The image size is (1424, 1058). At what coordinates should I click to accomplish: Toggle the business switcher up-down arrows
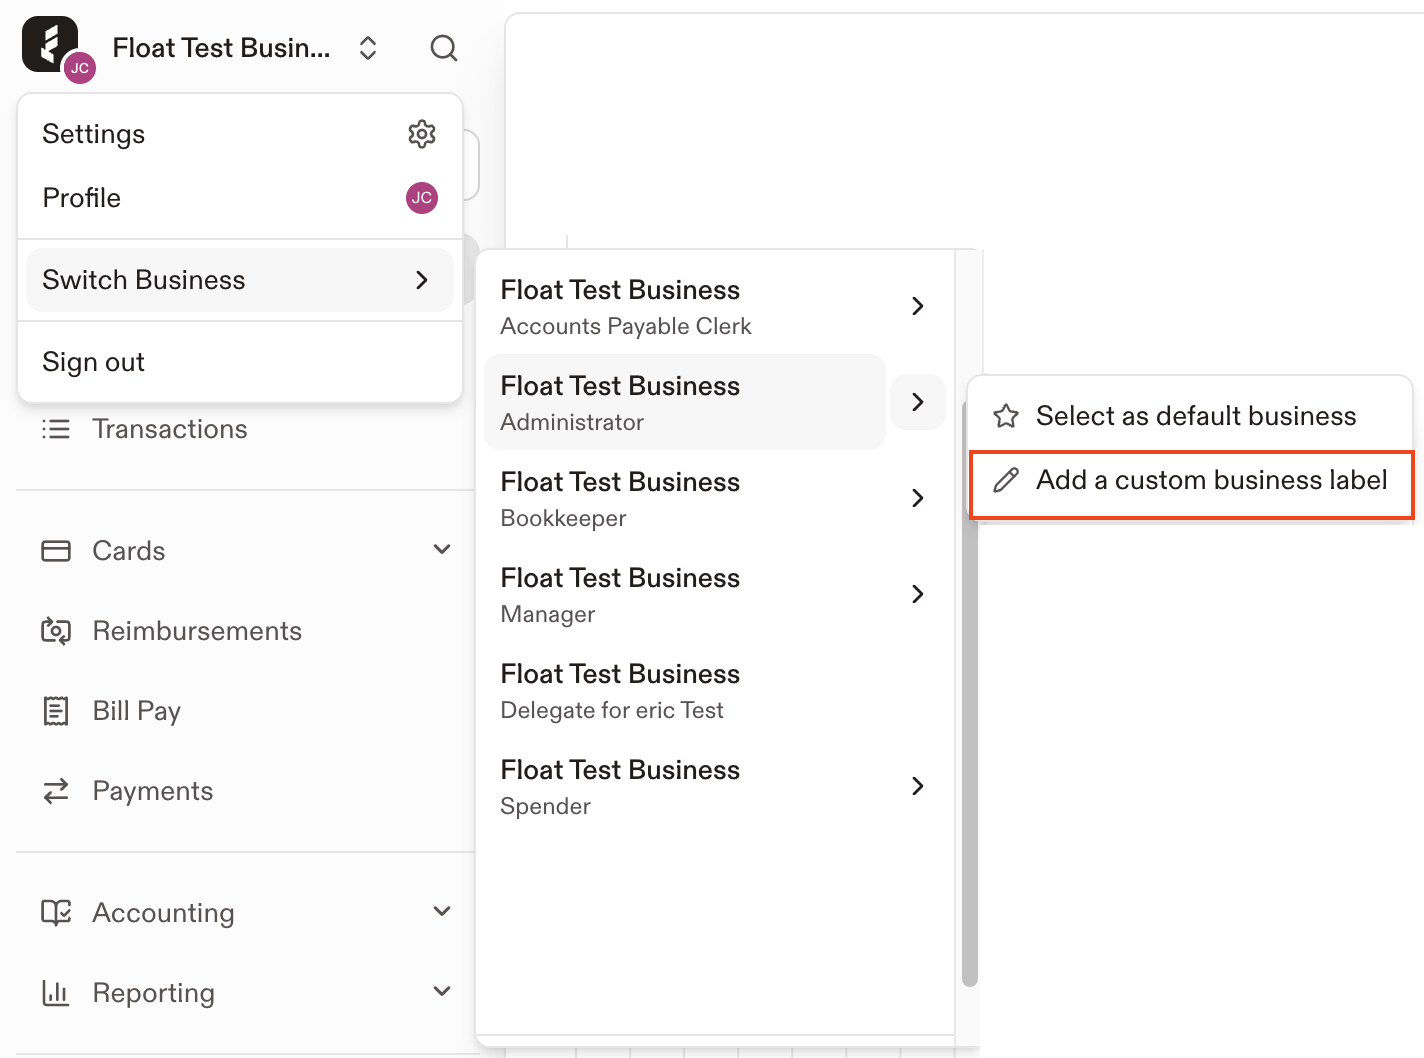coord(368,48)
